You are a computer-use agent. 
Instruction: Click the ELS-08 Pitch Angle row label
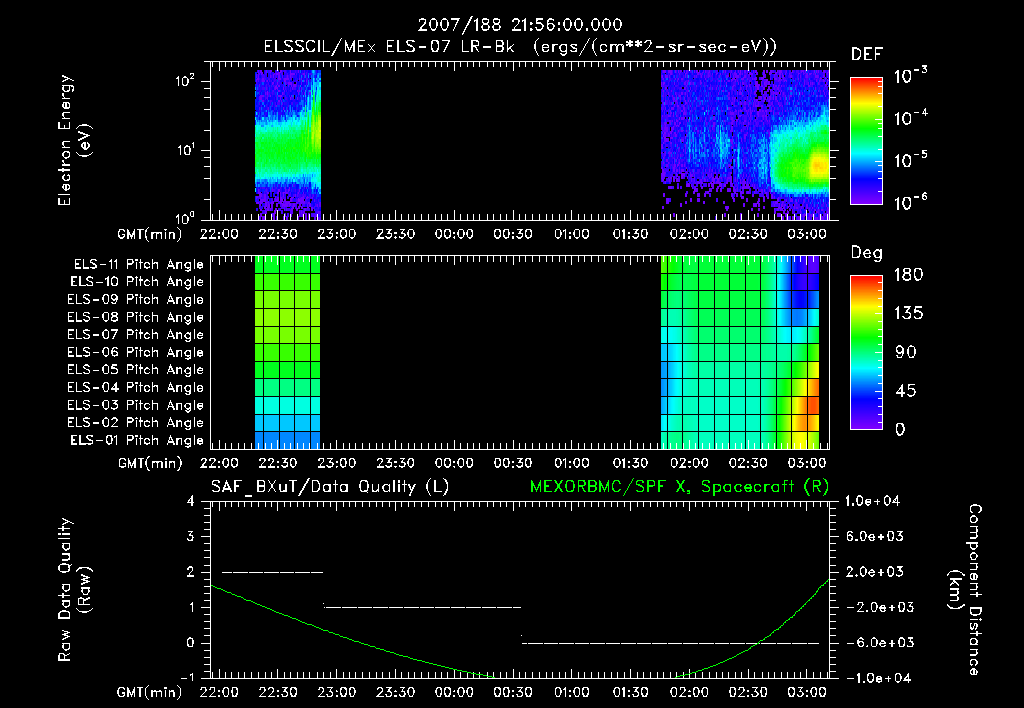[135, 317]
